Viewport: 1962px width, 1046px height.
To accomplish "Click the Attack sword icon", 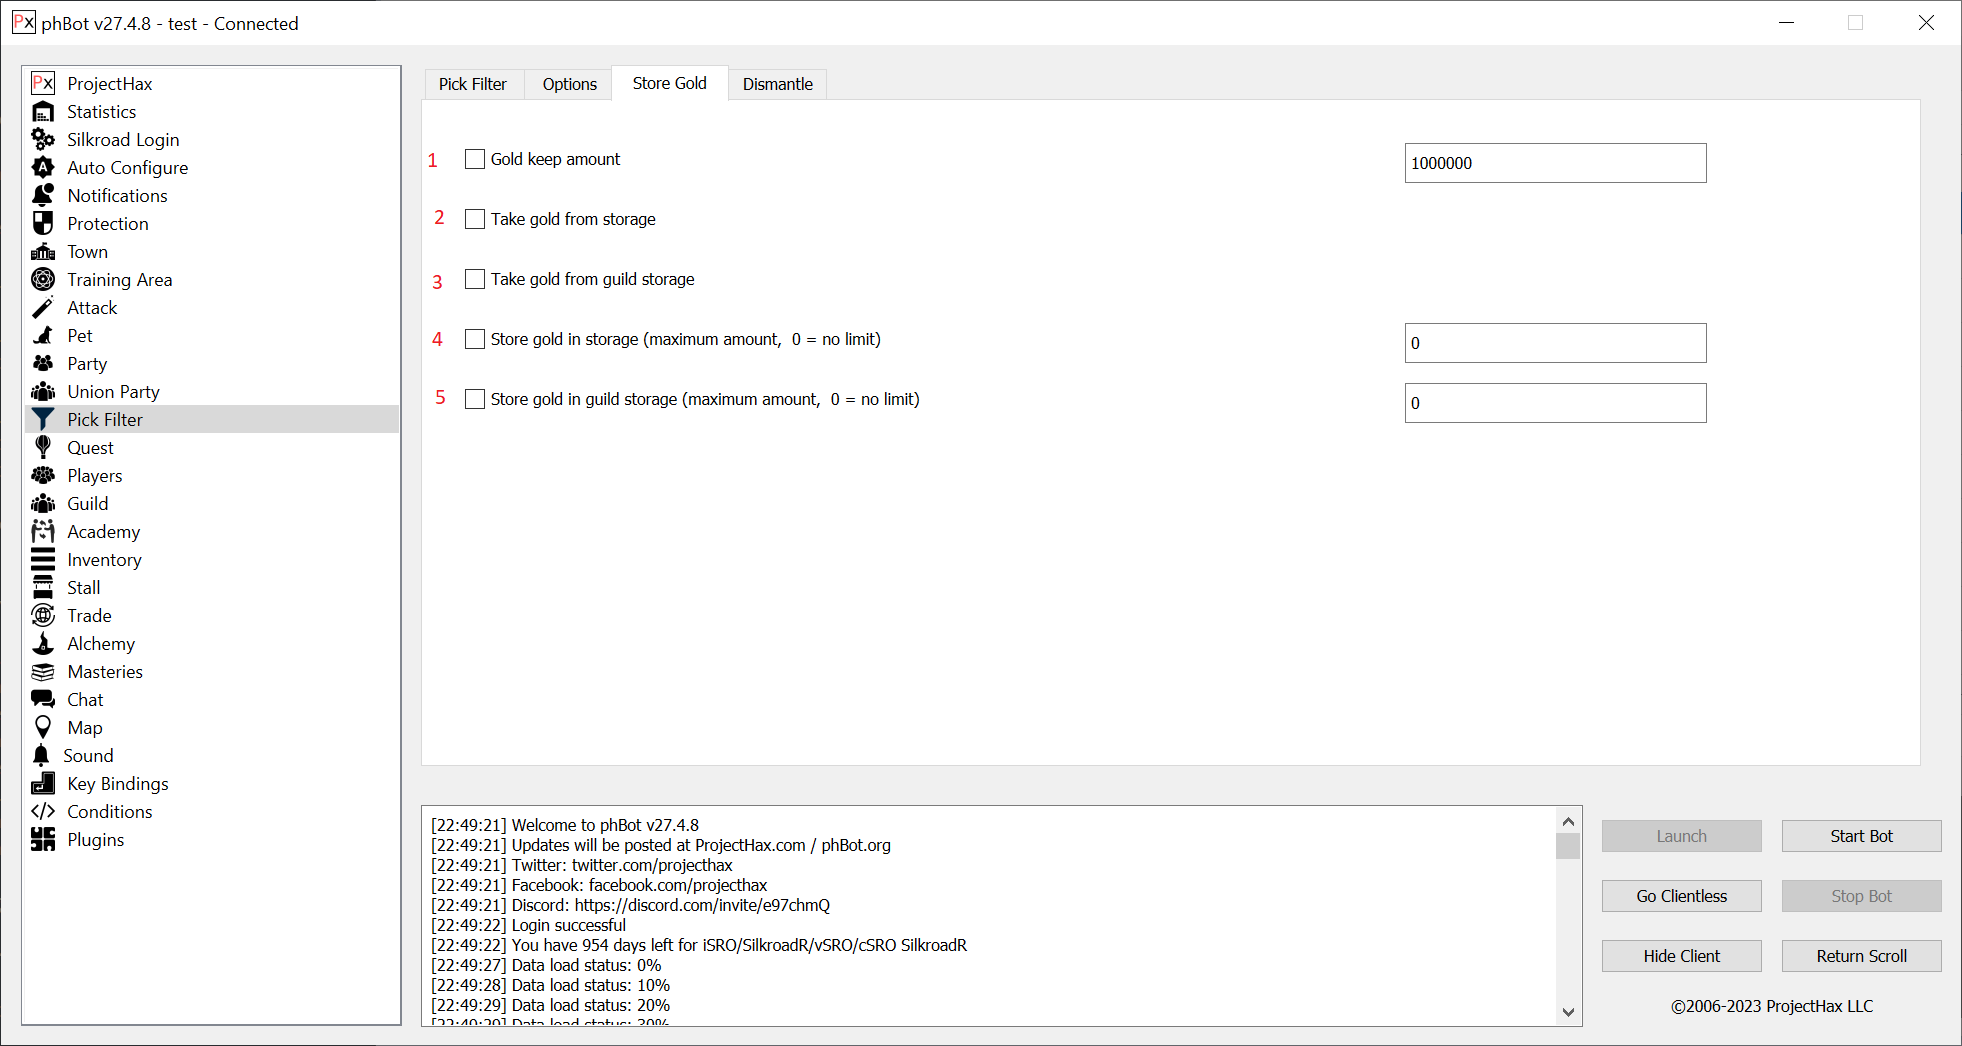I will [x=43, y=308].
